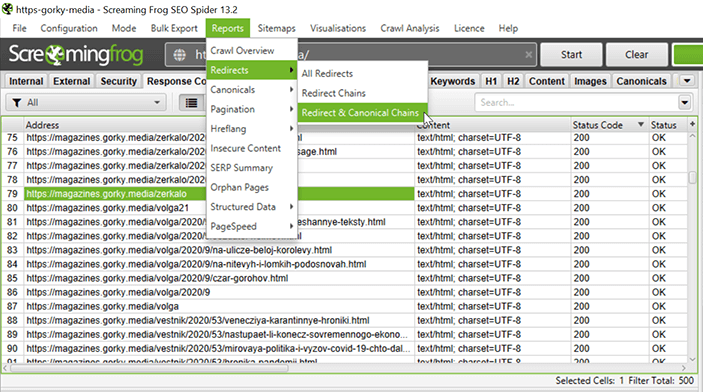The image size is (703, 392).
Task: Expand the PageSpeed submenu
Action: pos(252,226)
